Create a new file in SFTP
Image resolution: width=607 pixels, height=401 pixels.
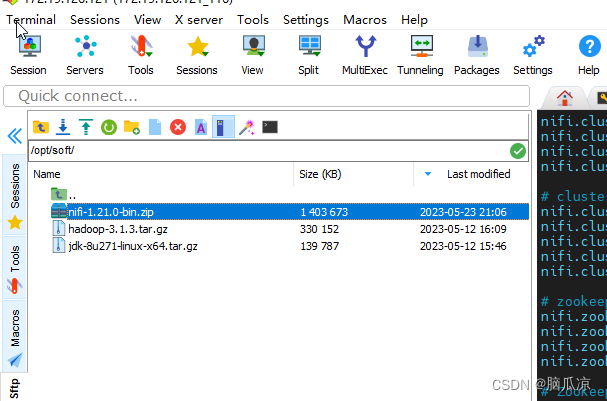[155, 127]
